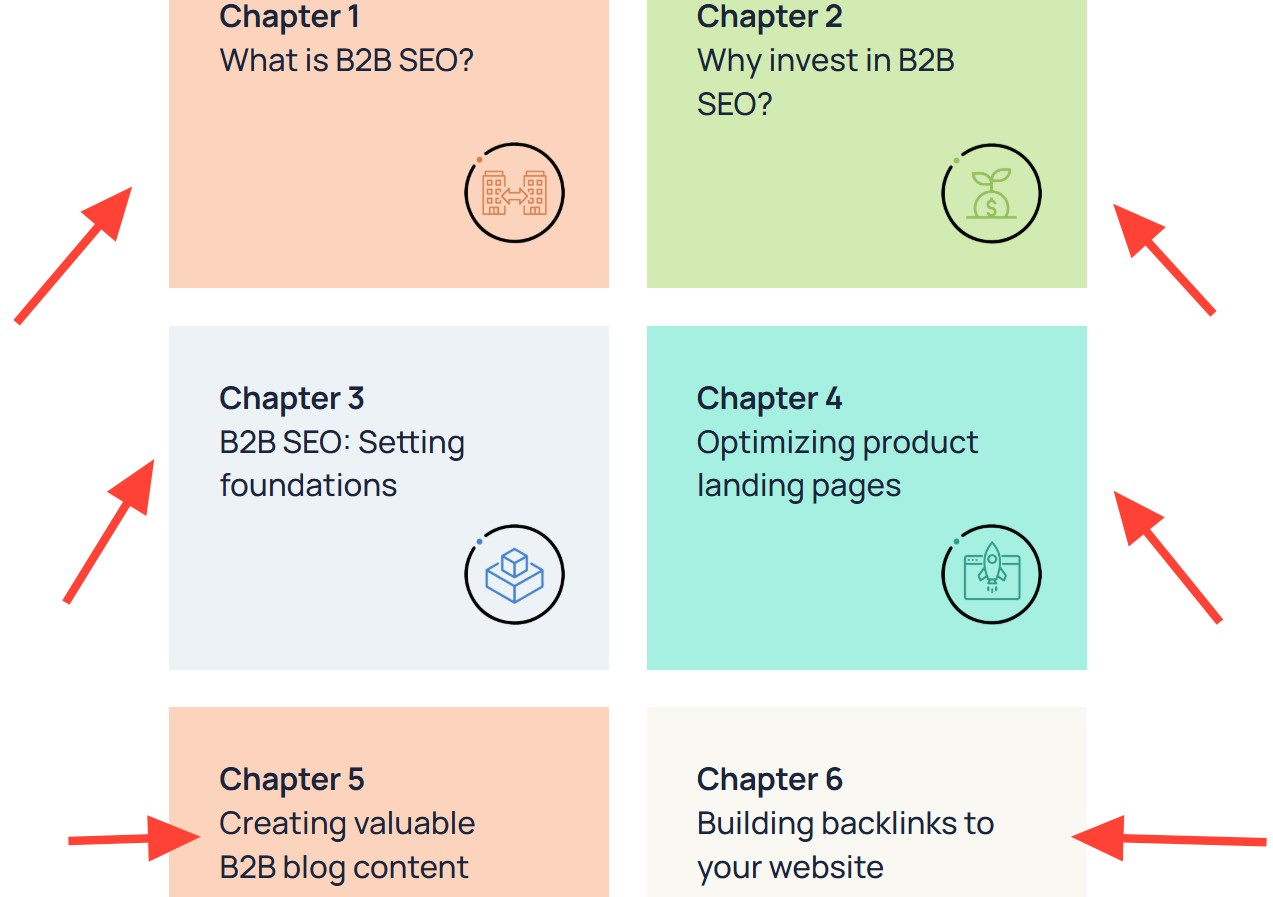The width and height of the screenshot is (1273, 897).
Task: Click the Chapter 3 heading
Action: (x=291, y=398)
